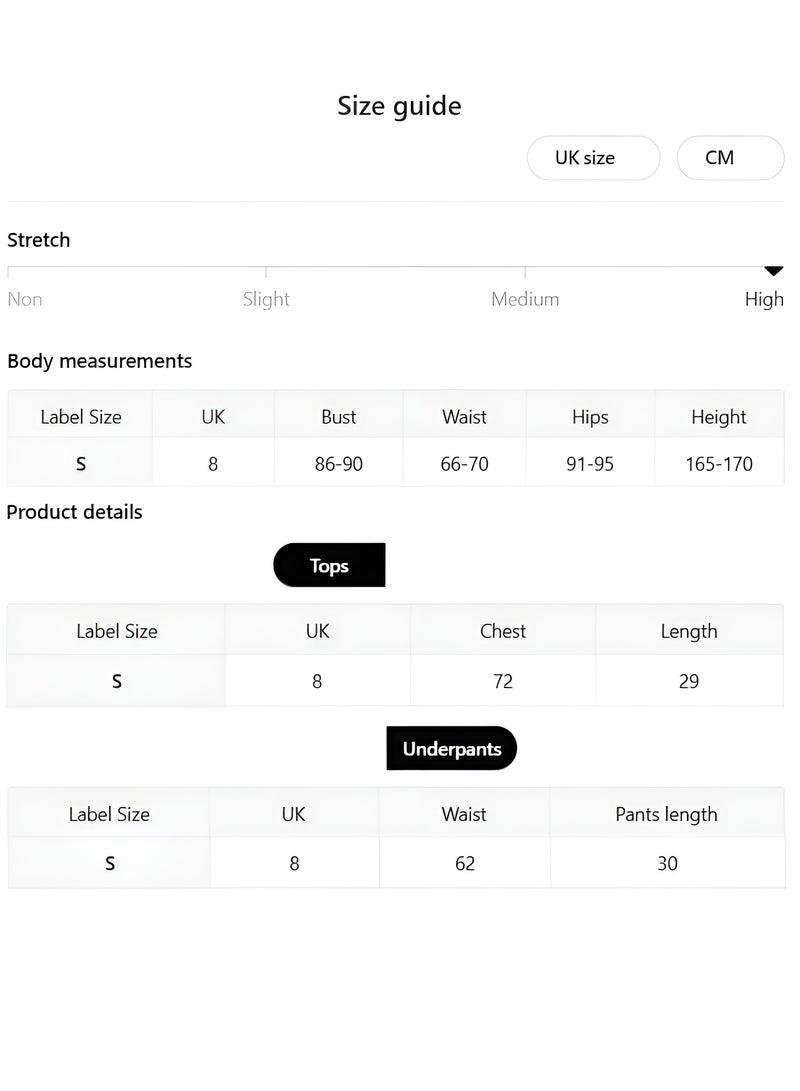The width and height of the screenshot is (800, 1091).
Task: Click the Size guide heading
Action: pyautogui.click(x=399, y=106)
